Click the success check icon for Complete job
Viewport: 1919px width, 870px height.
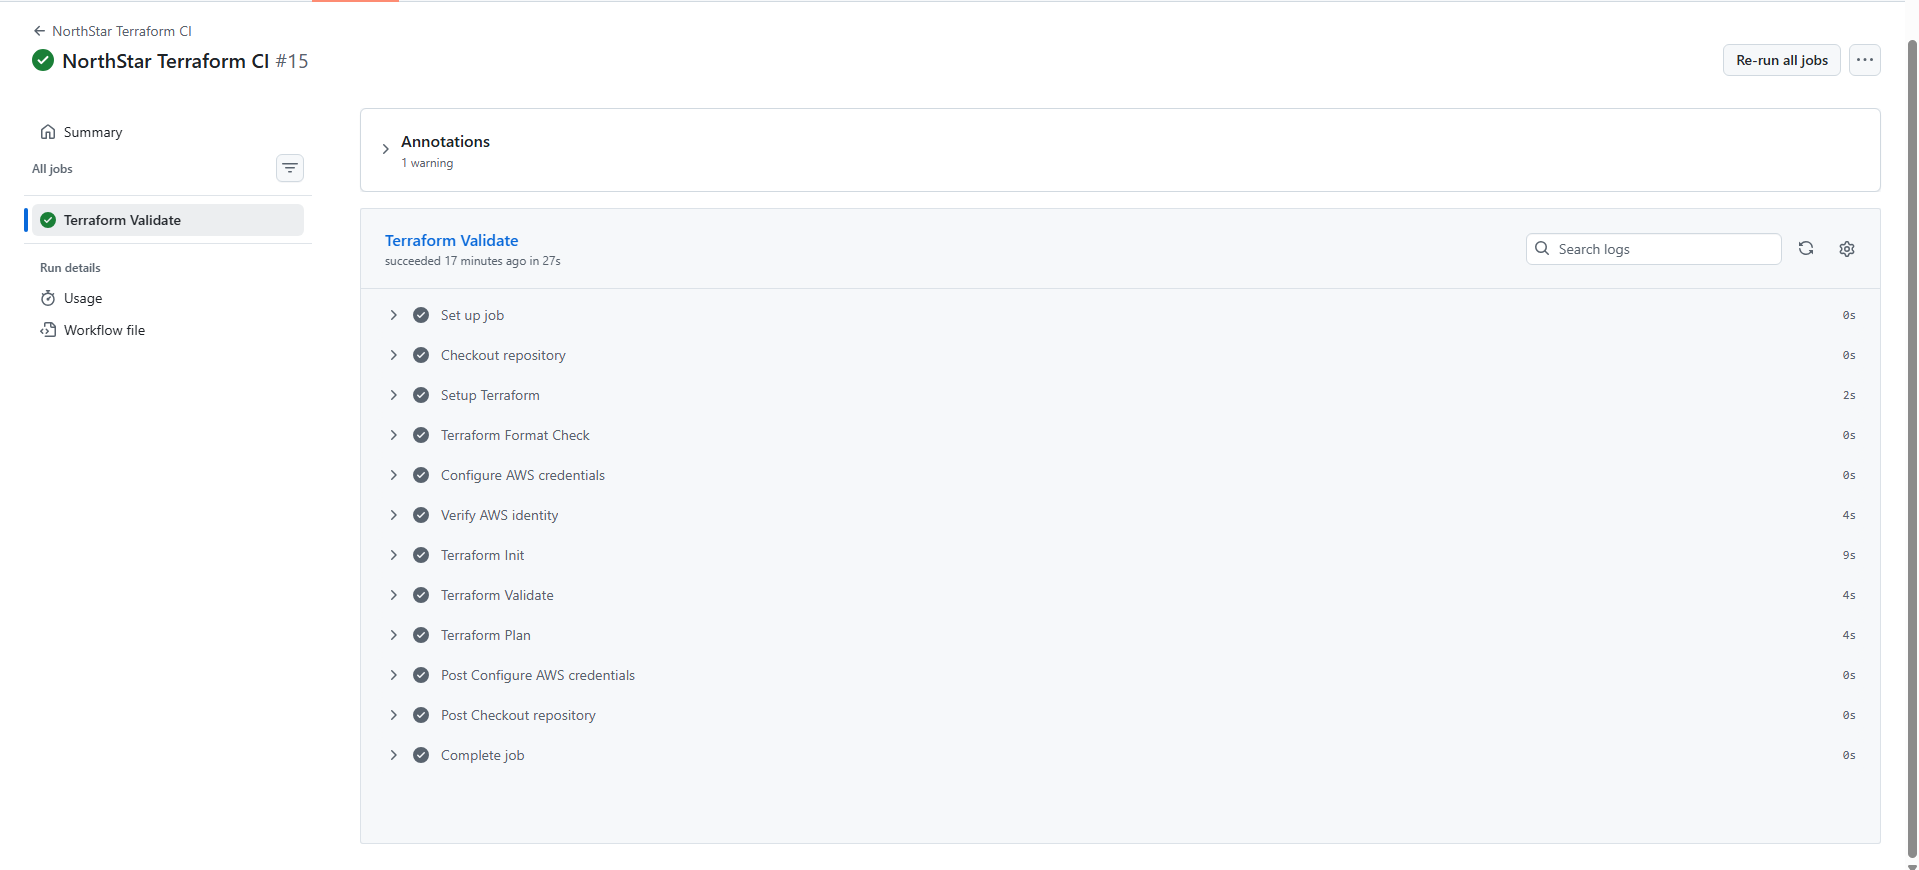[421, 755]
